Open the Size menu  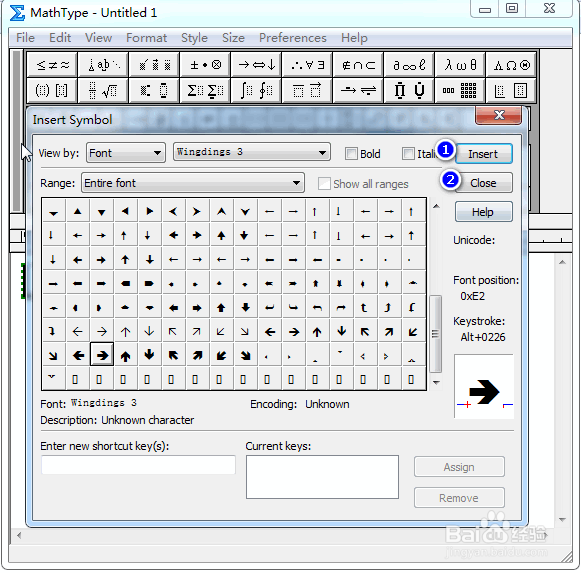(x=233, y=38)
